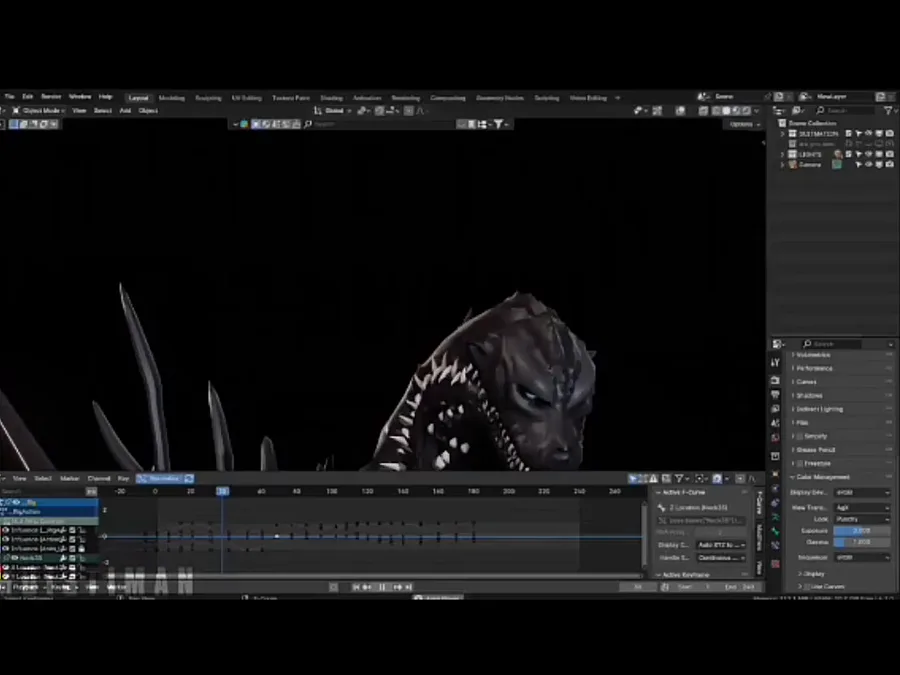Screen dimensions: 900x675
Task: Toggle viewport gizmos icon
Action: click(x=657, y=111)
